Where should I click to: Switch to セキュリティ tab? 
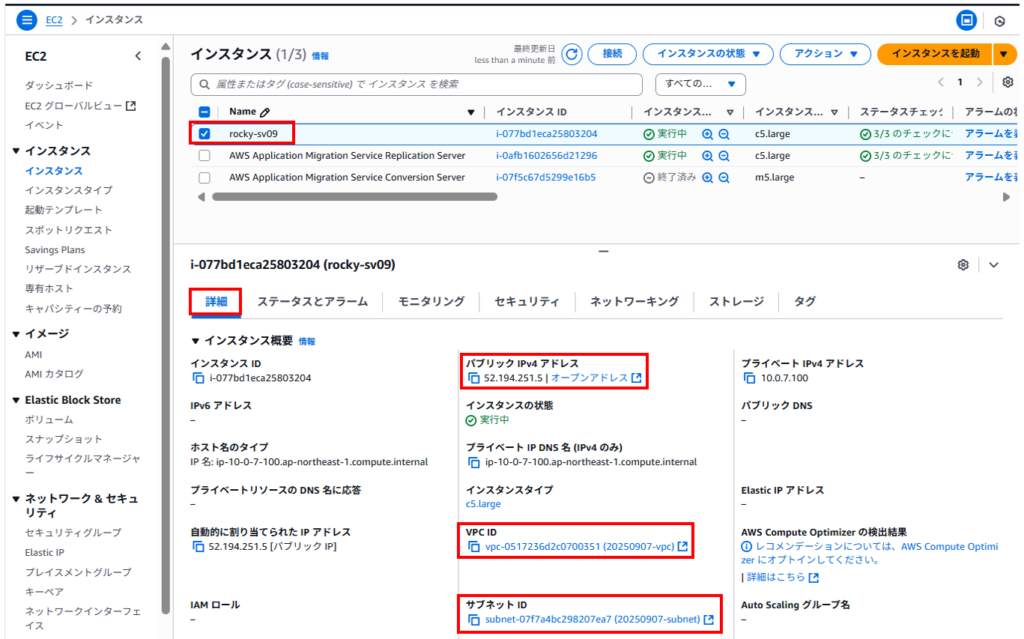pyautogui.click(x=527, y=302)
